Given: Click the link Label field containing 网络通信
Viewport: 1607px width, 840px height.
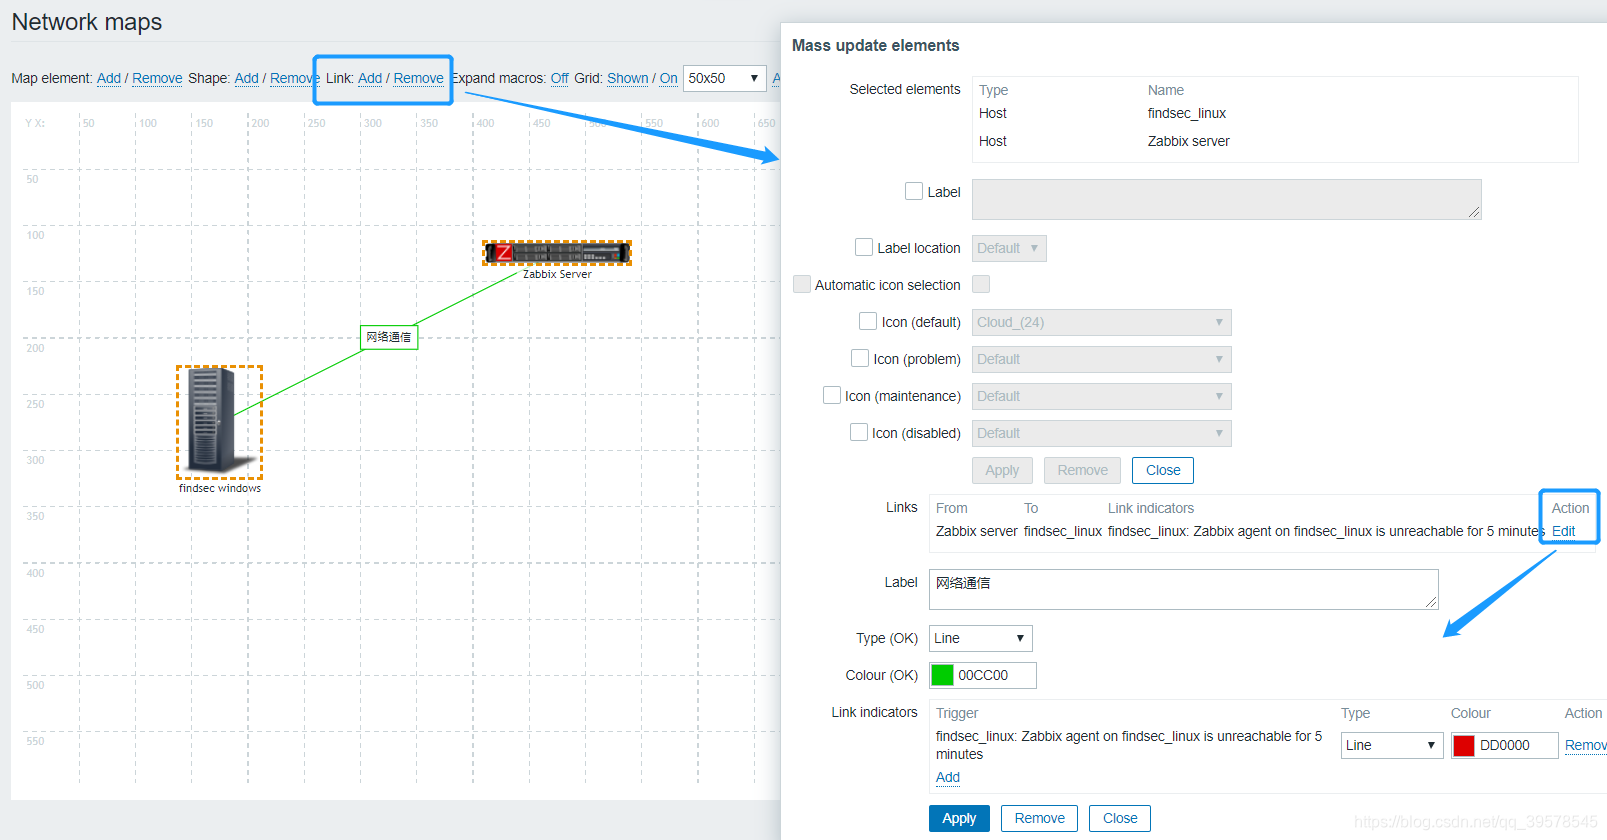Looking at the screenshot, I should coord(1184,589).
